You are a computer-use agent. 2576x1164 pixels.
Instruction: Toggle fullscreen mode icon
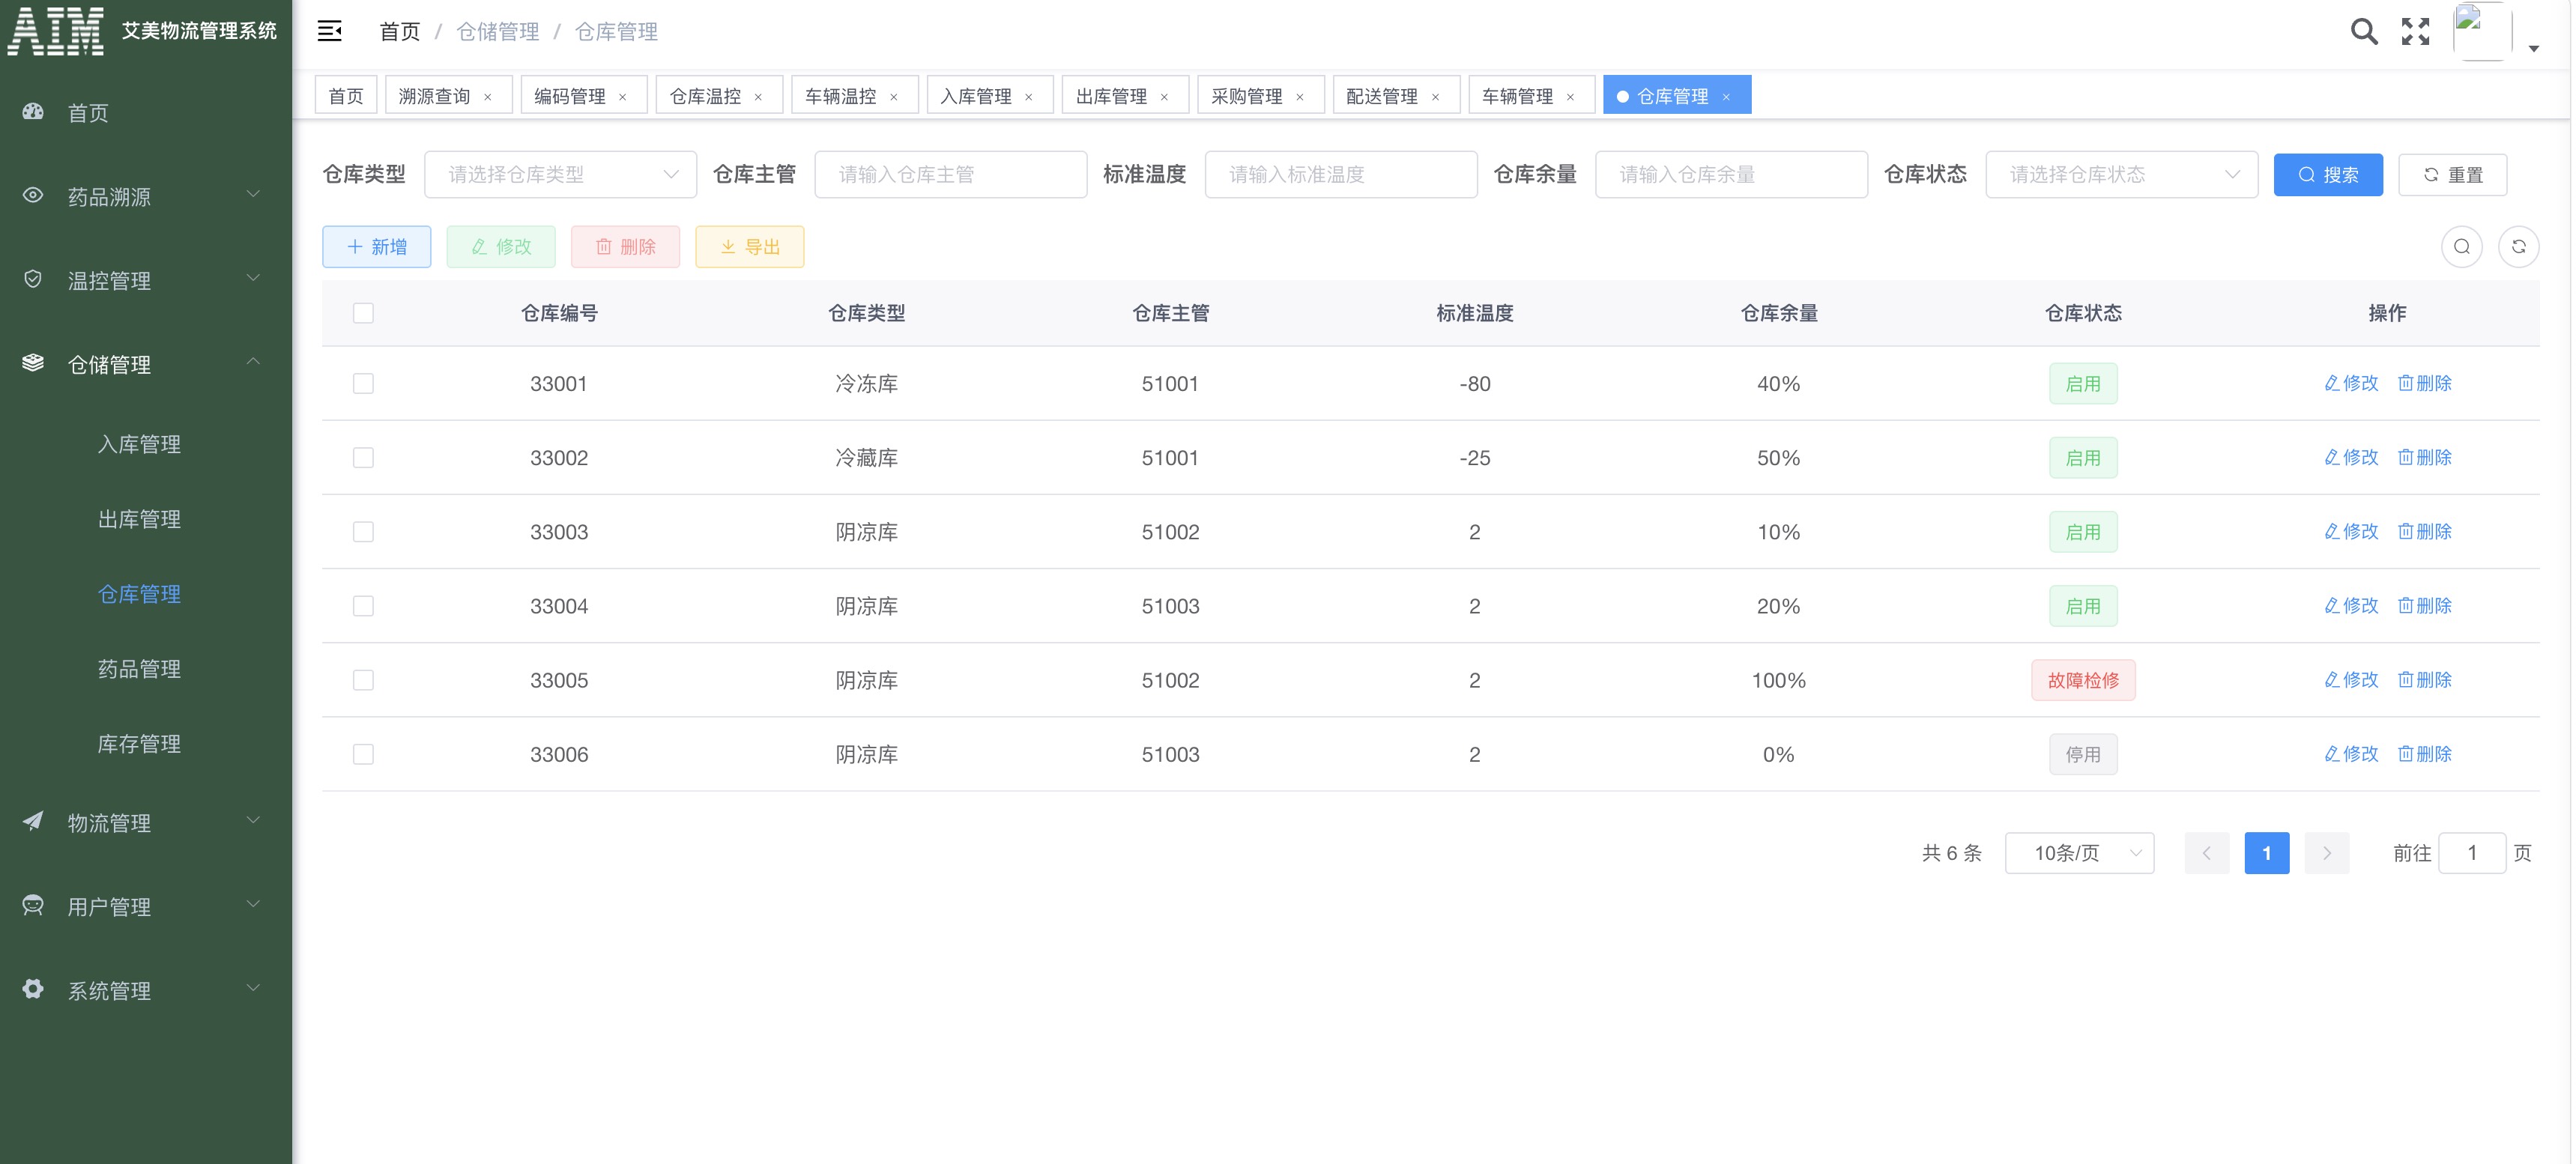[x=2415, y=31]
